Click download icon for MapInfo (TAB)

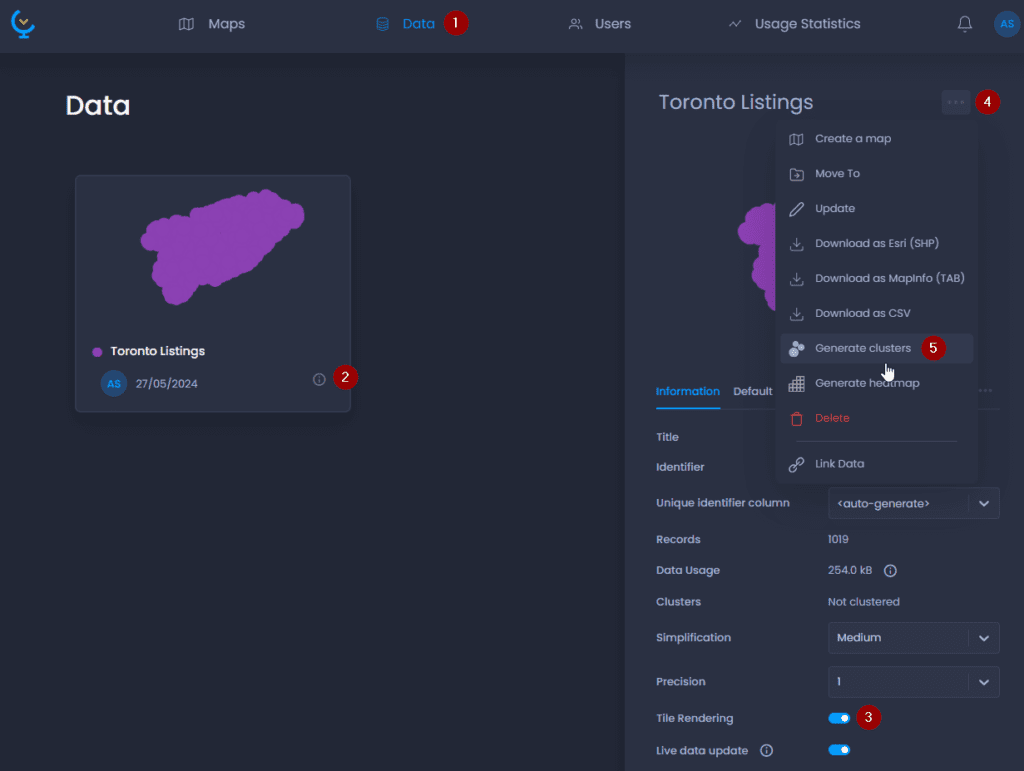tap(796, 279)
